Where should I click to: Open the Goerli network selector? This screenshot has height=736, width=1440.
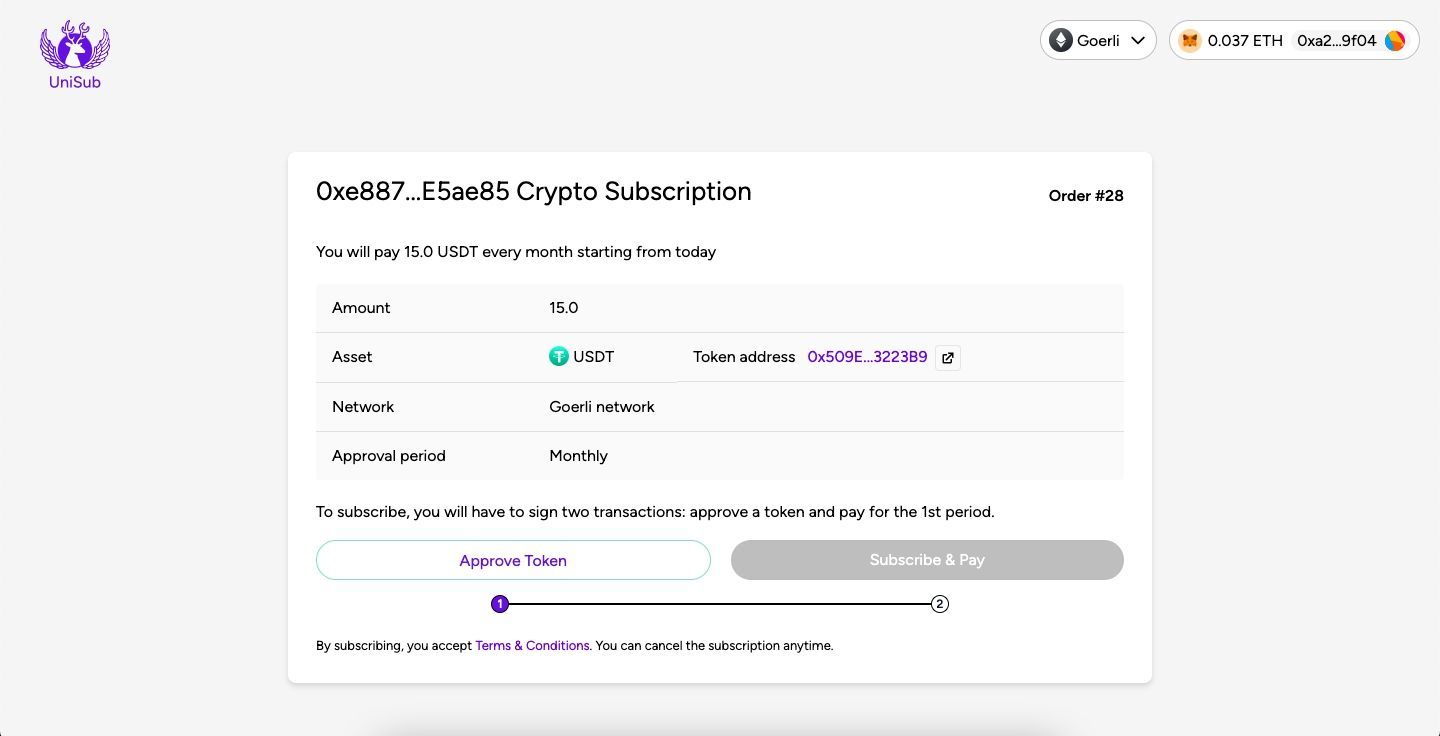tap(1098, 40)
